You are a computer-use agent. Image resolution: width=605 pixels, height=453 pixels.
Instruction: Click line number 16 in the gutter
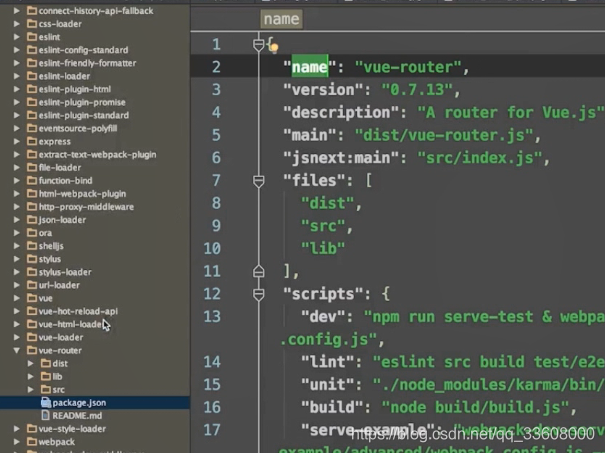pos(212,407)
